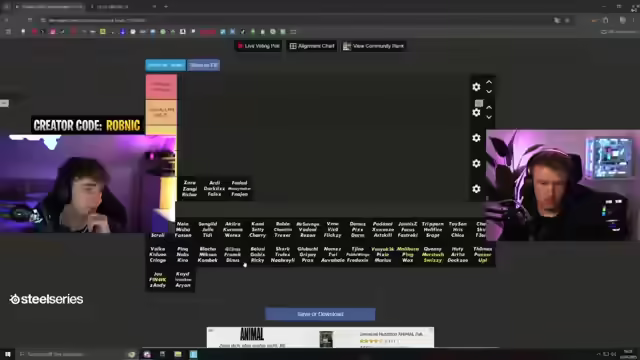The height and width of the screenshot is (360, 640).
Task: Open the yellow folder icon in taskbar
Action: click(178, 354)
